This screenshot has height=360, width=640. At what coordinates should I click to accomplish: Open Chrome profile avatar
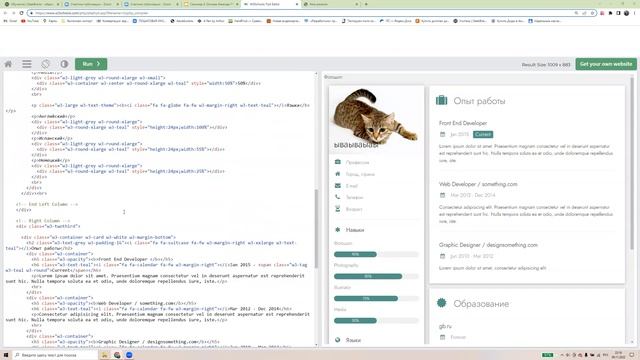(x=627, y=13)
